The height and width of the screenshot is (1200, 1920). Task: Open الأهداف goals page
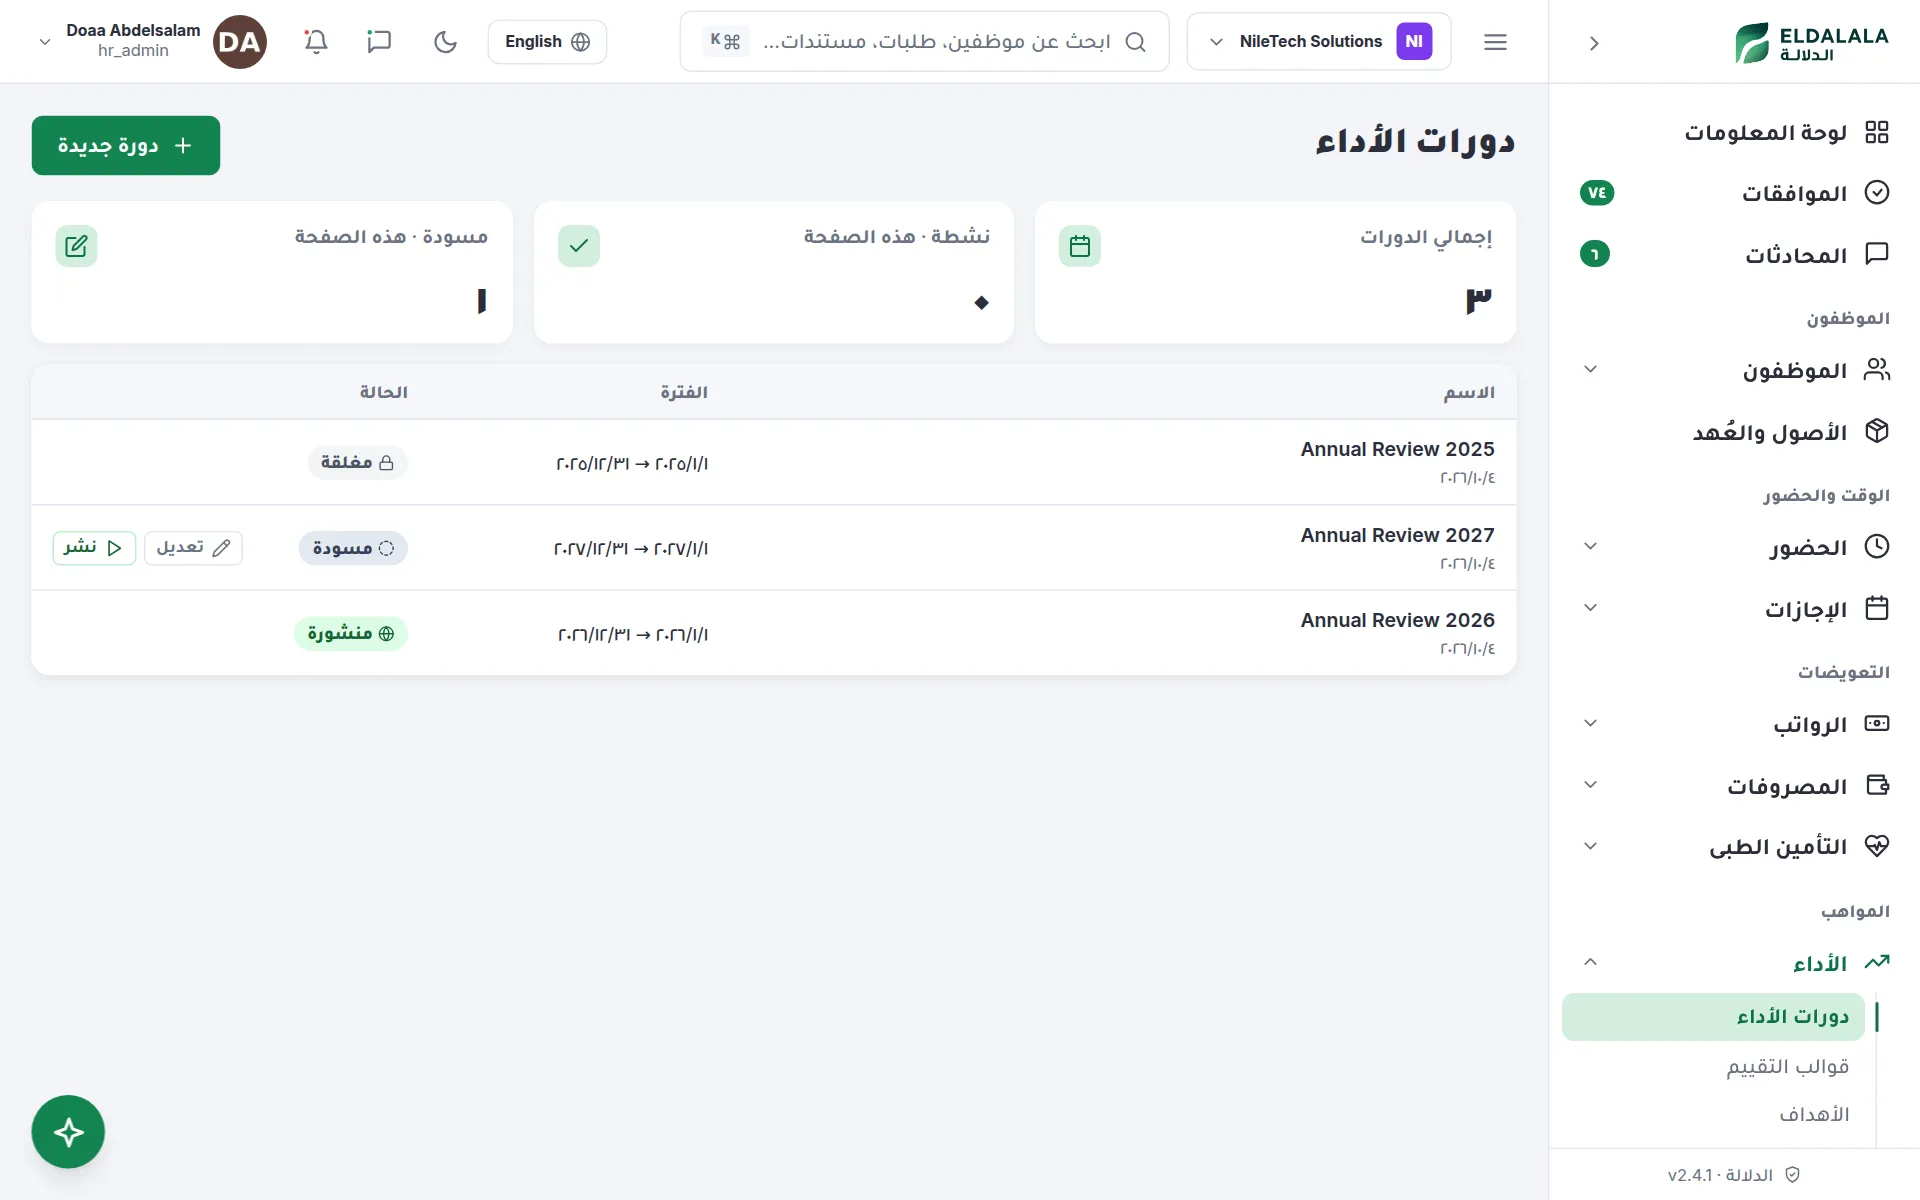click(x=1713, y=1114)
